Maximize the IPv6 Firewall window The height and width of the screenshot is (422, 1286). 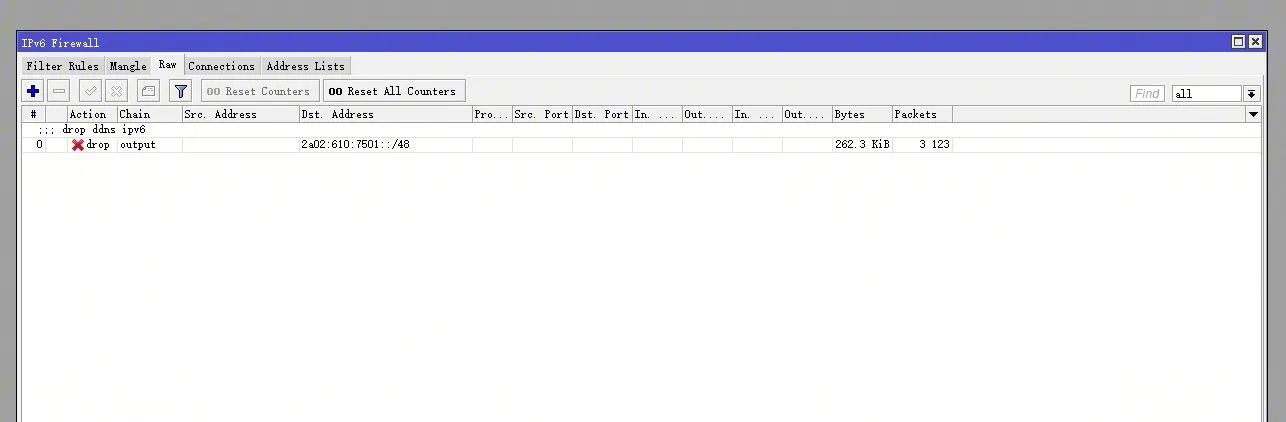coord(1238,42)
